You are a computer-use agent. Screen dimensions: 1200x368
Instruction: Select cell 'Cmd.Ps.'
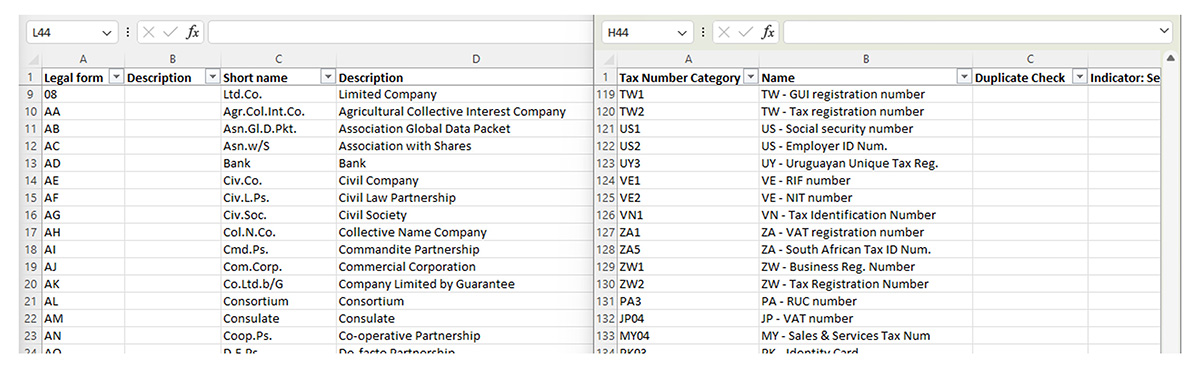(279, 250)
